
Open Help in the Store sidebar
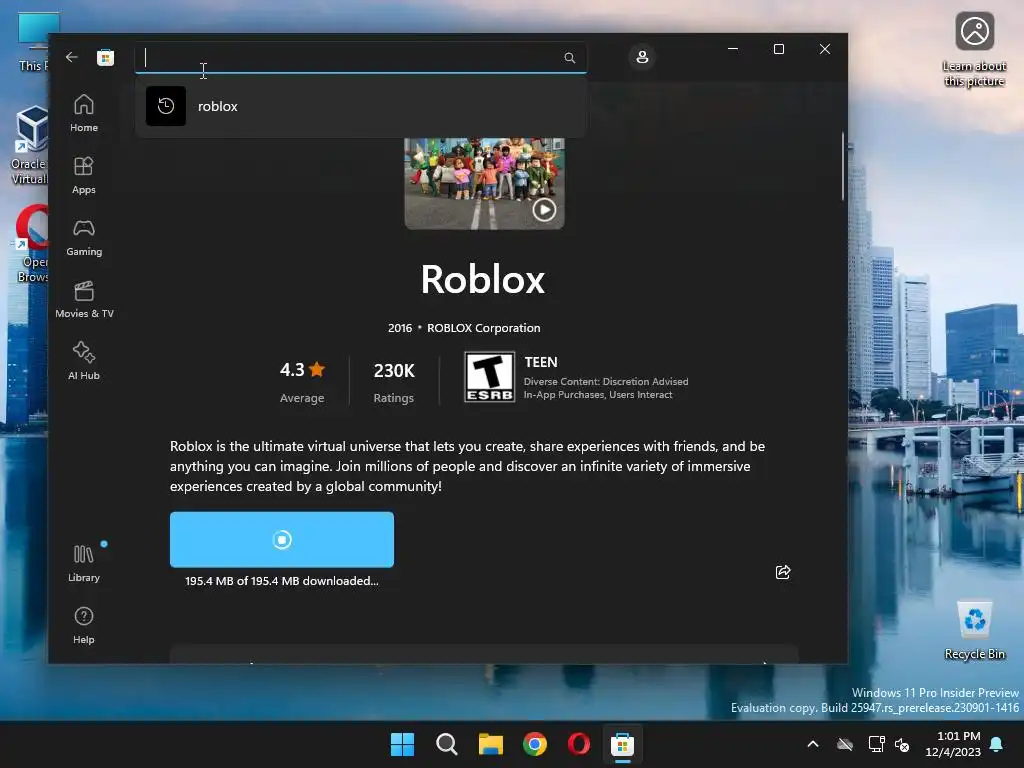(84, 625)
